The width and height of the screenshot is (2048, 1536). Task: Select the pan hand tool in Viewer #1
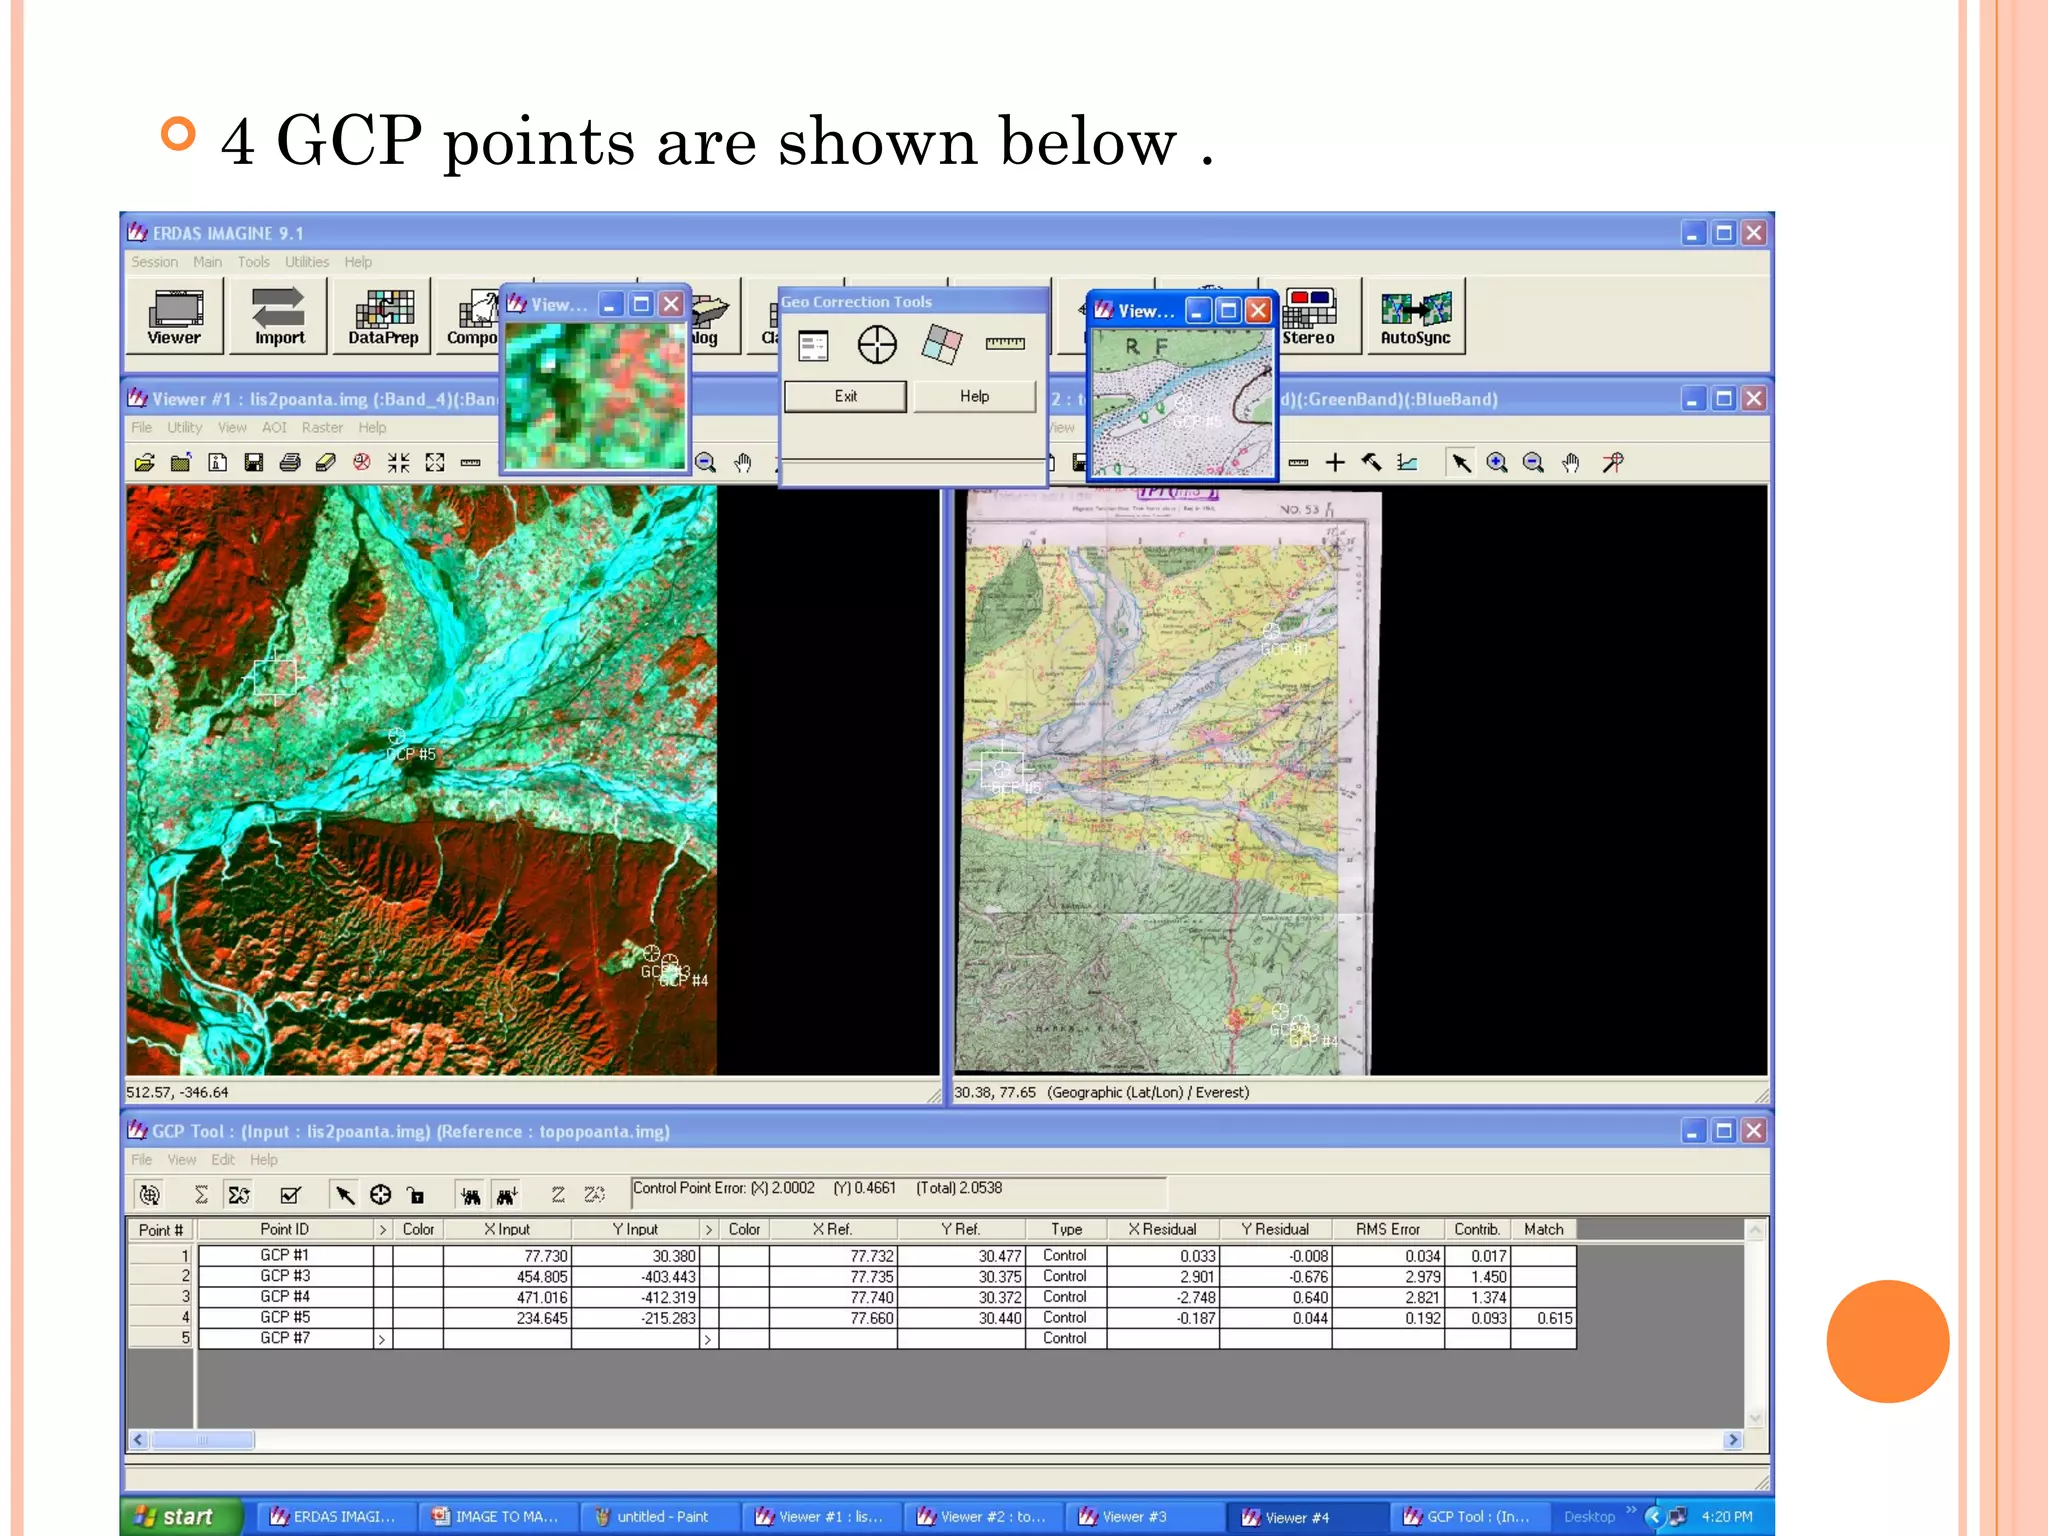click(x=742, y=462)
